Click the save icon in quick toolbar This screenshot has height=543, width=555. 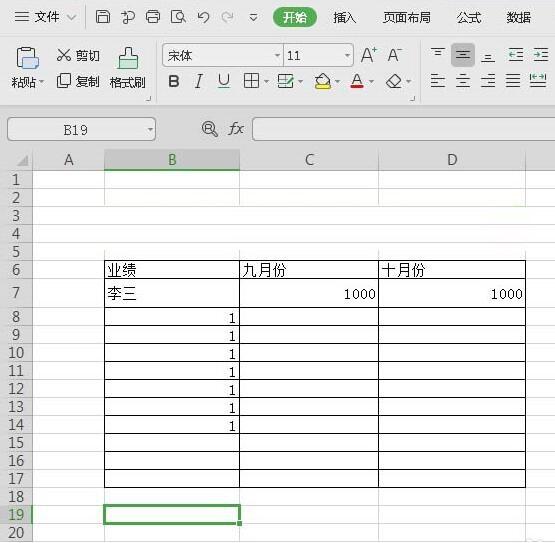[x=103, y=17]
